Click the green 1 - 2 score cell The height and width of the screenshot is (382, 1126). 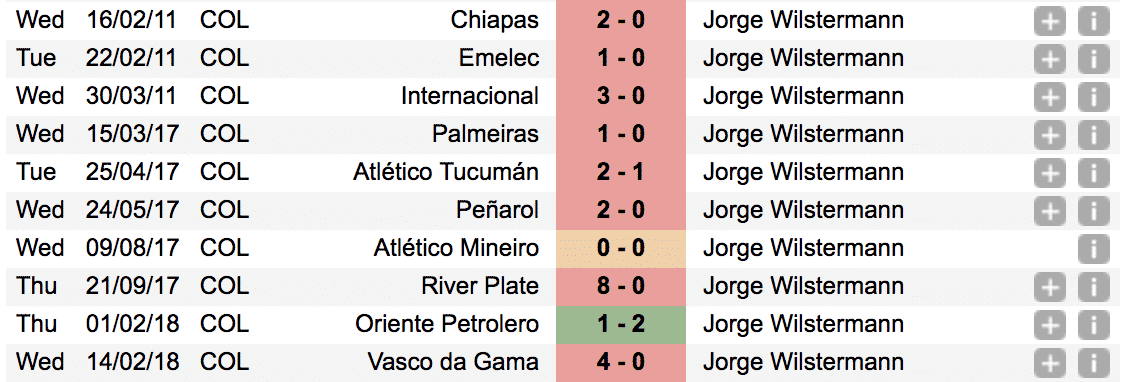620,325
